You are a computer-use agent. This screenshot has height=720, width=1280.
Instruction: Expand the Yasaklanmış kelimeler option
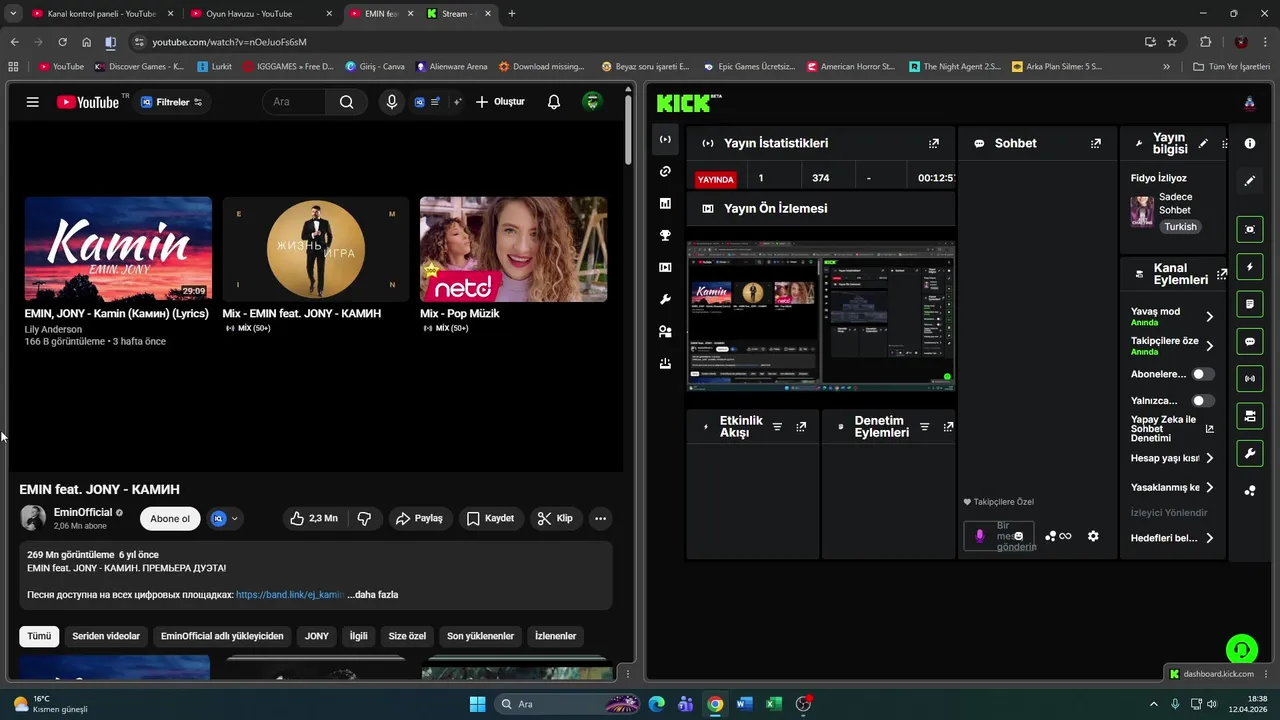1209,488
